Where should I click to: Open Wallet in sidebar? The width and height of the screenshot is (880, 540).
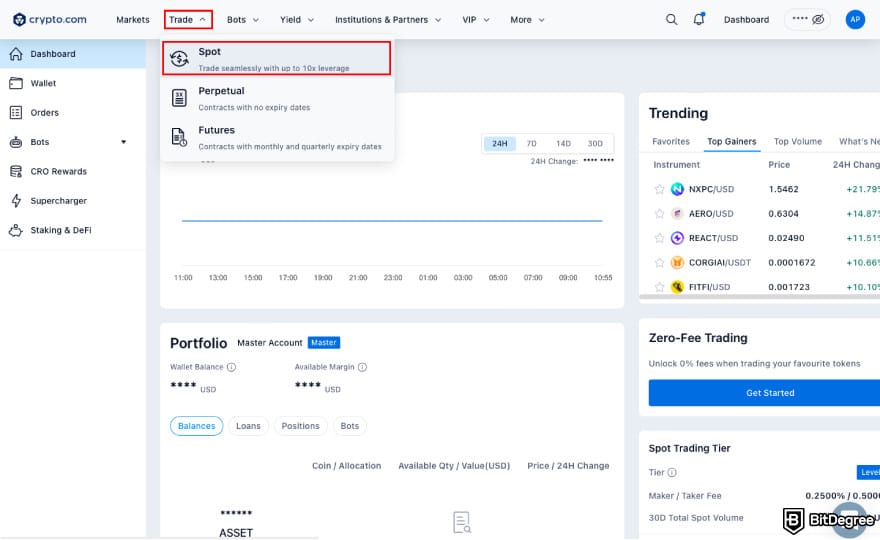(73, 83)
